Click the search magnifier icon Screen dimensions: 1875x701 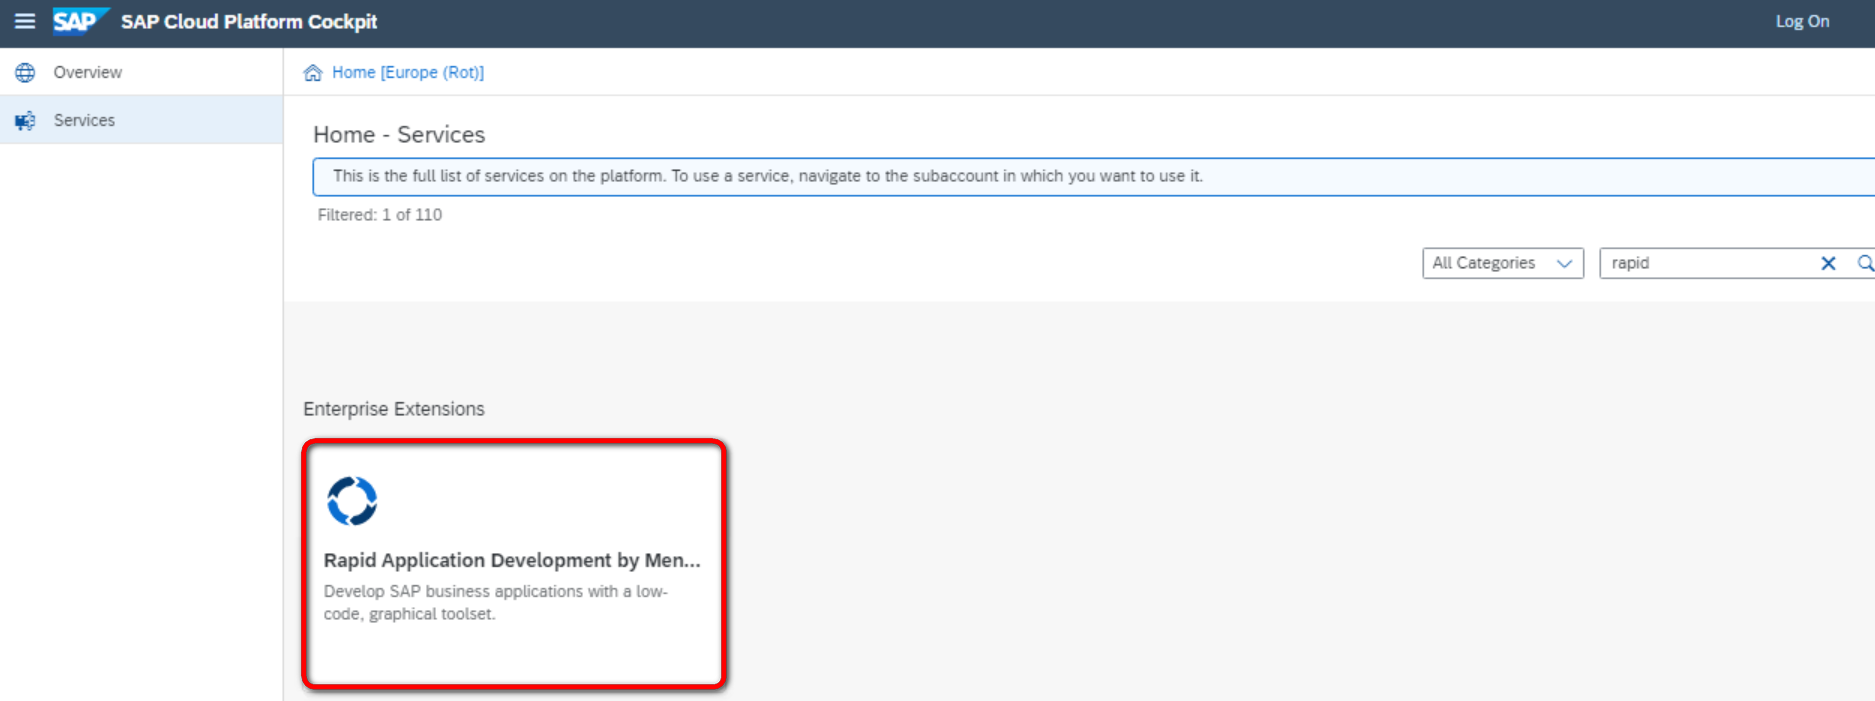pyautogui.click(x=1865, y=263)
